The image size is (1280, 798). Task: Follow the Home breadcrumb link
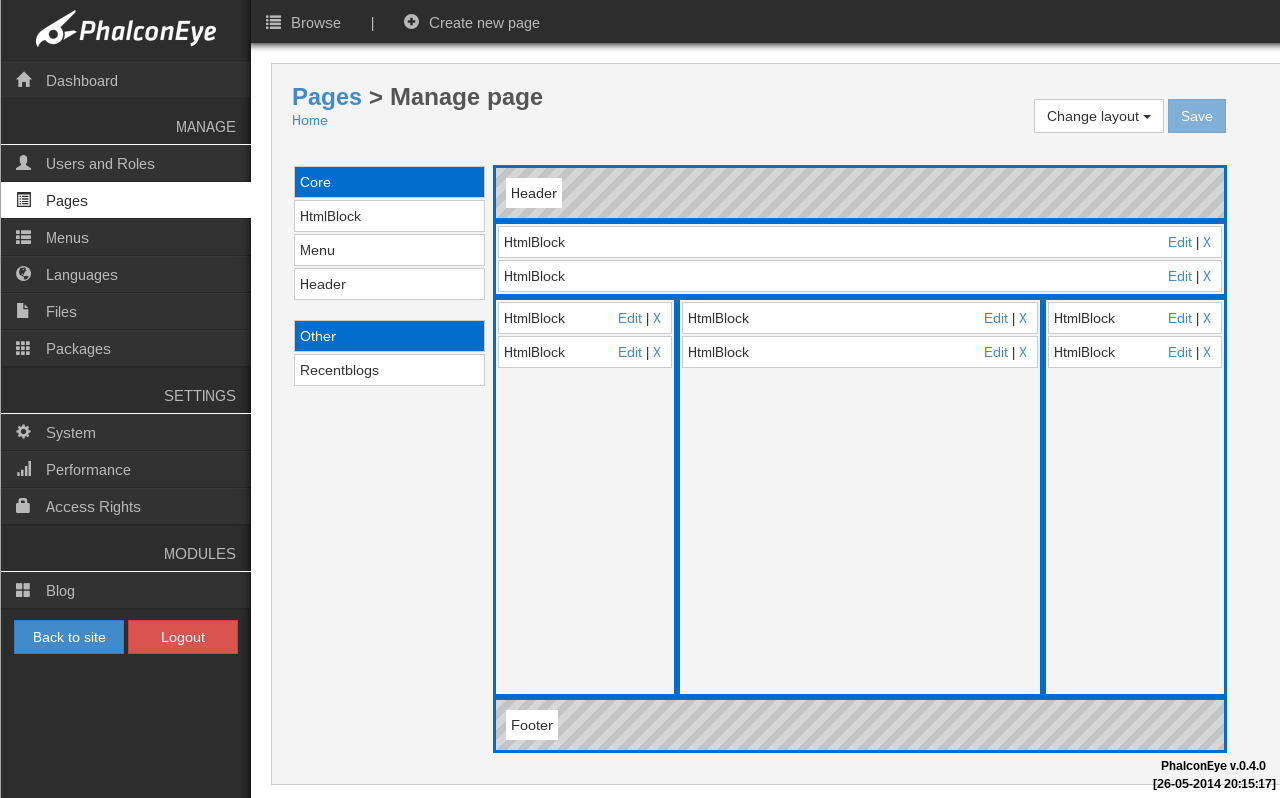tap(310, 120)
